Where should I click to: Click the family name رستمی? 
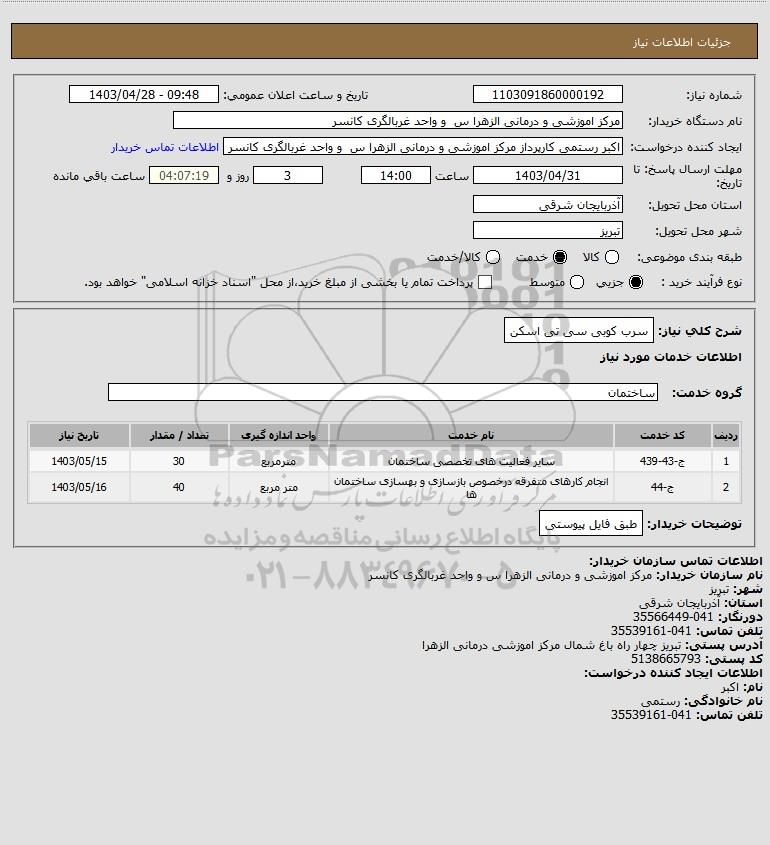pyautogui.click(x=661, y=701)
